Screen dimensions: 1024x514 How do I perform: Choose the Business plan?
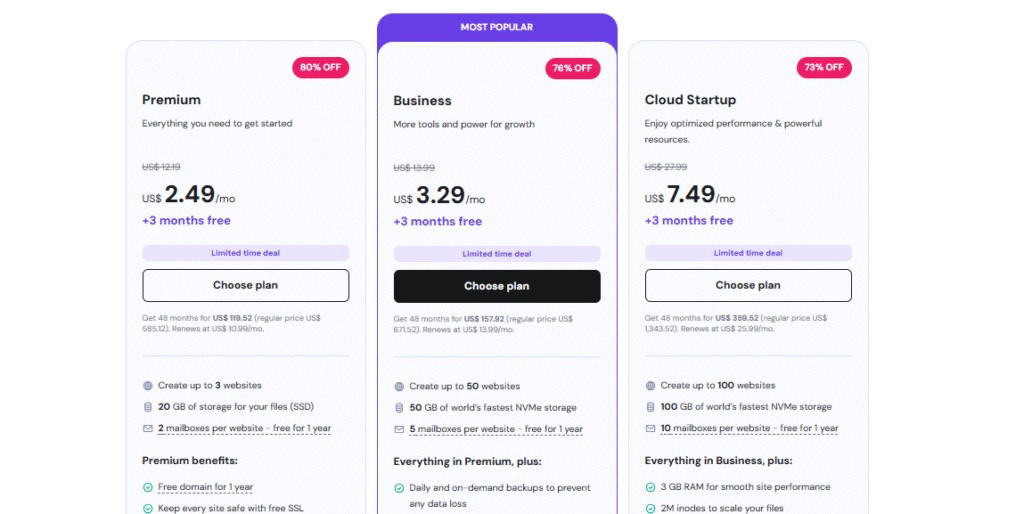(x=497, y=286)
